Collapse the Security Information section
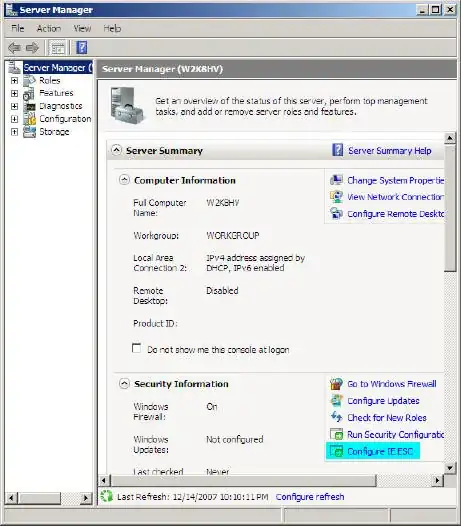Viewport: 461px width, 526px height. click(124, 383)
